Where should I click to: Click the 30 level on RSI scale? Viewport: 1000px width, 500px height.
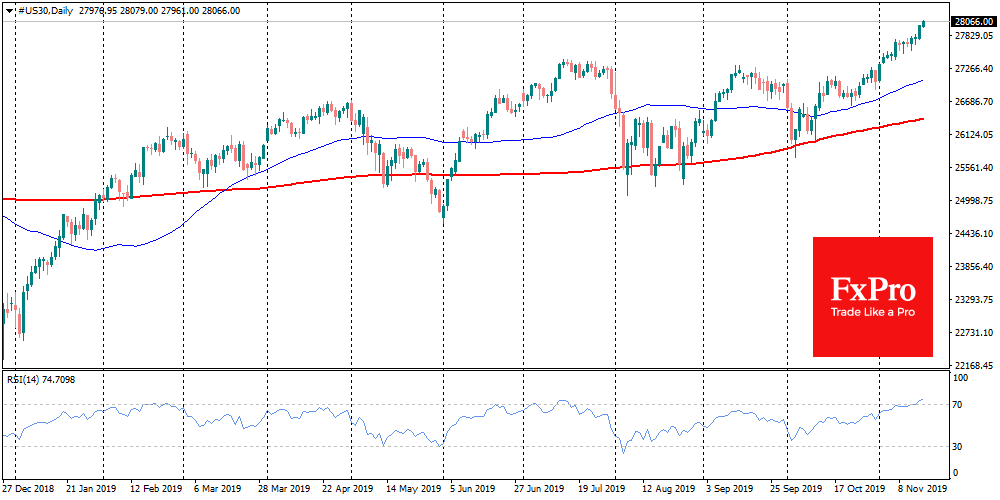(958, 446)
